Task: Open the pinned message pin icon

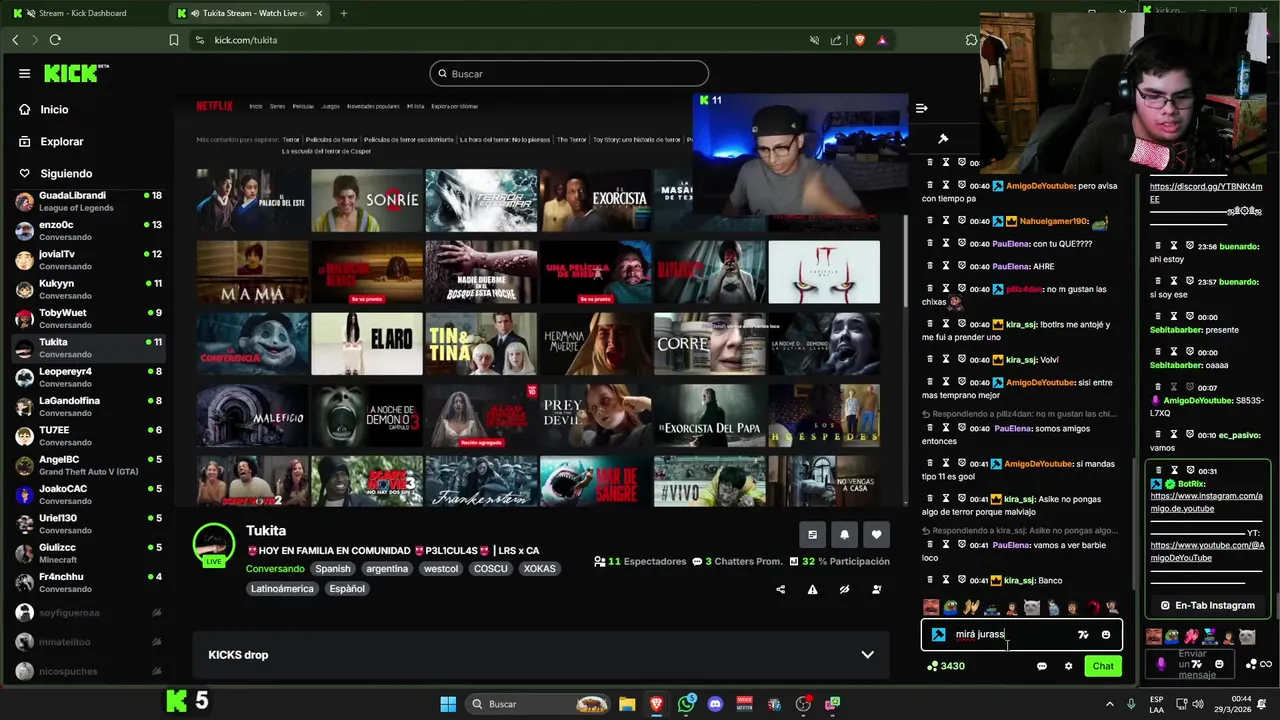Action: [x=942, y=139]
